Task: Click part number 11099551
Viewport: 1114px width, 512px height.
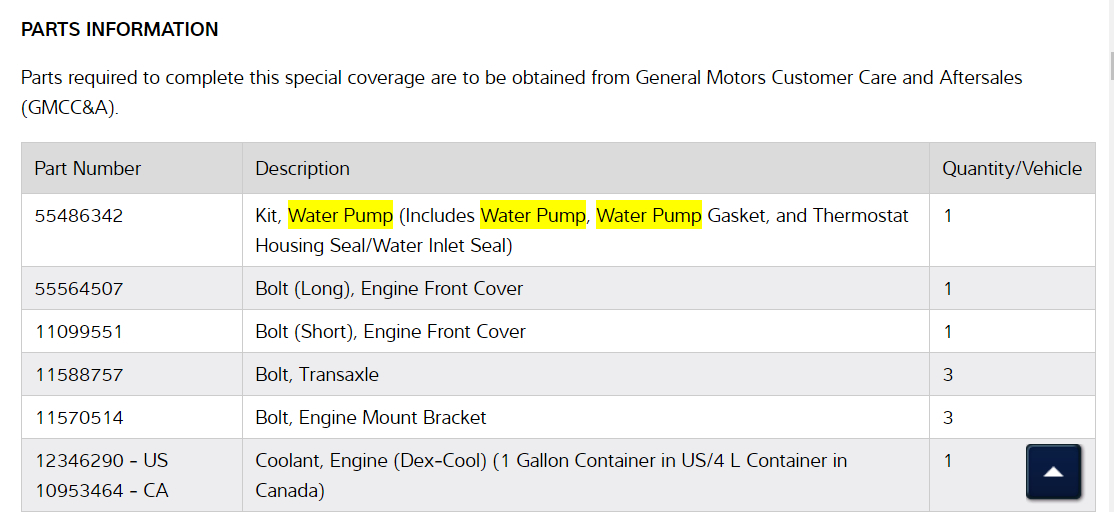Action: click(x=79, y=331)
